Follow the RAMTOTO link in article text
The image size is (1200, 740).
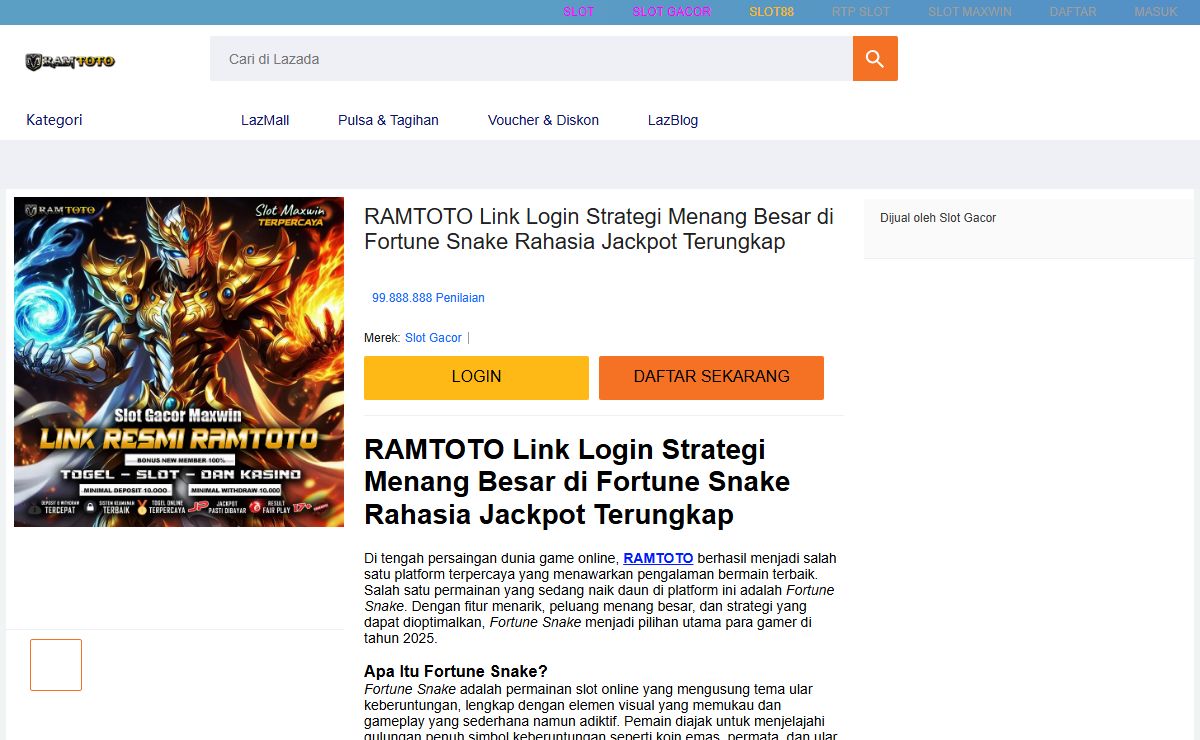click(658, 558)
